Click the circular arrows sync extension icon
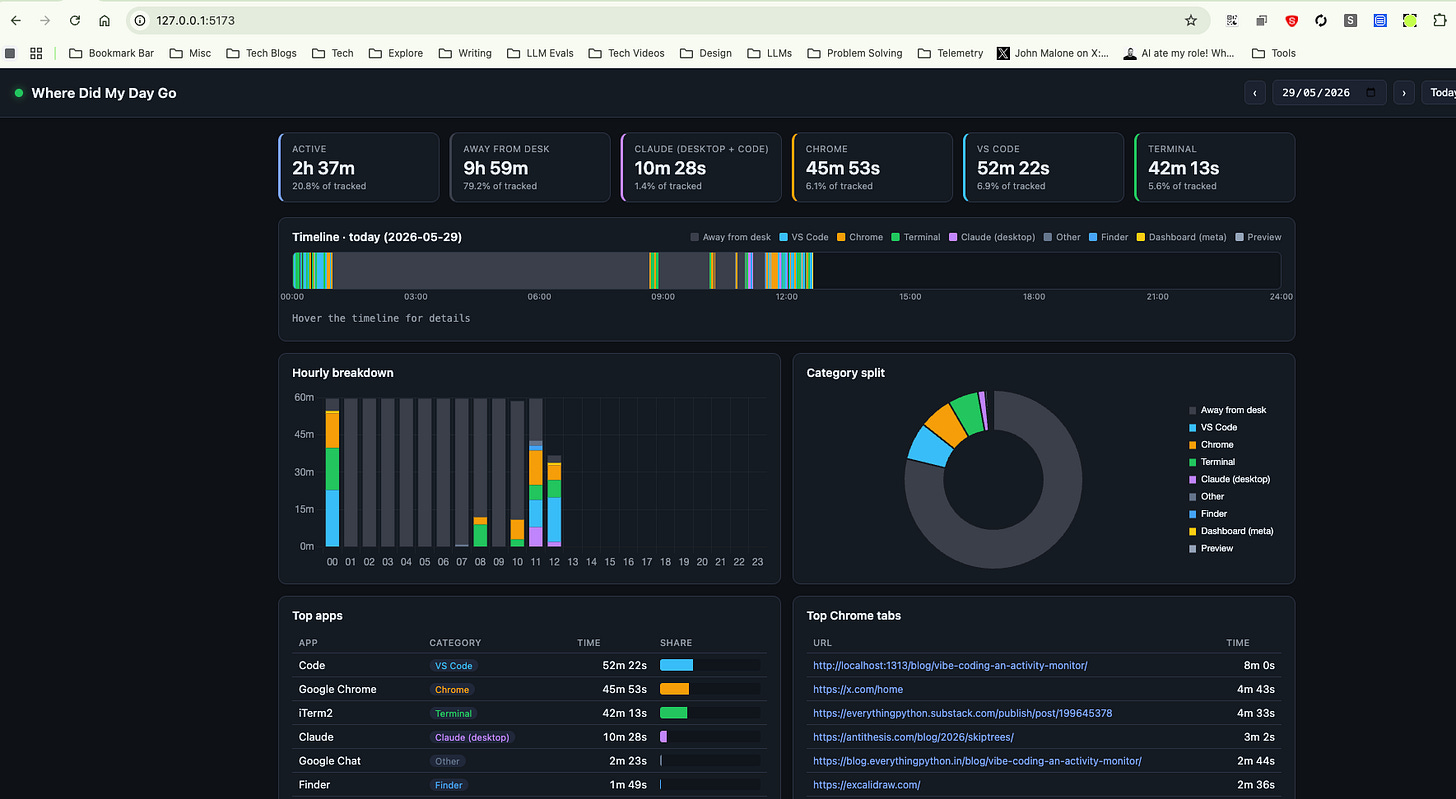 1321,20
